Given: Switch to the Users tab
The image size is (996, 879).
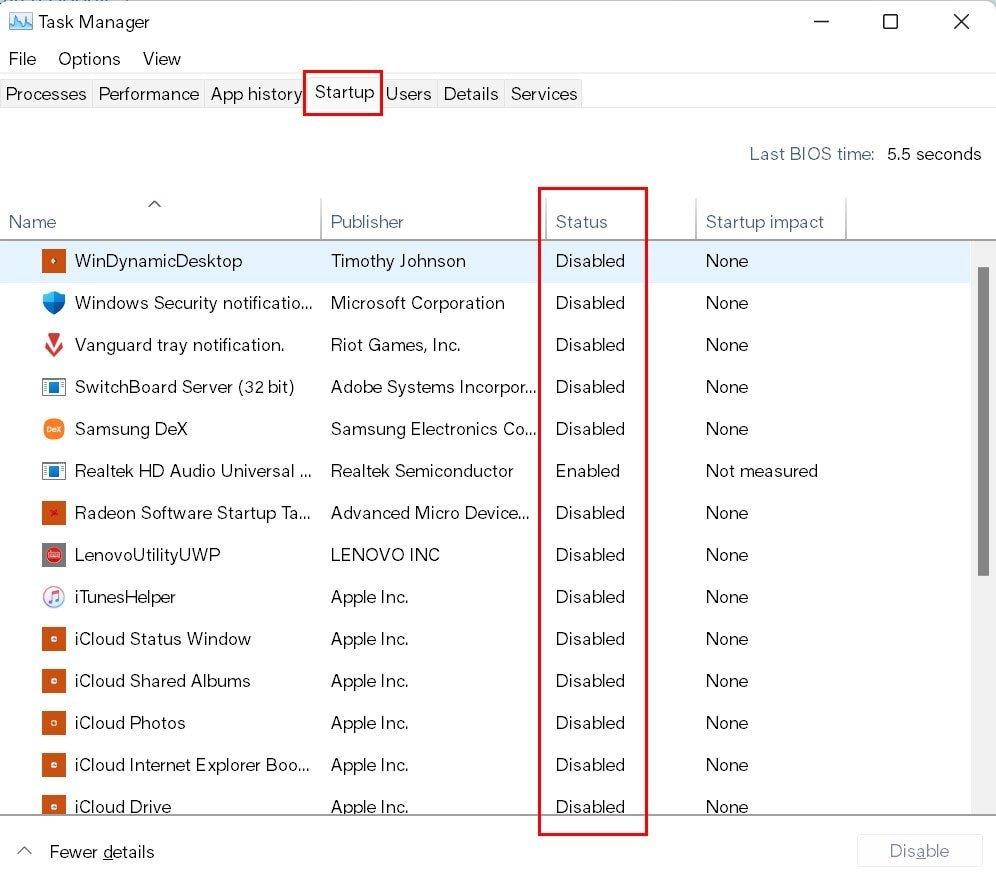Looking at the screenshot, I should (x=408, y=94).
